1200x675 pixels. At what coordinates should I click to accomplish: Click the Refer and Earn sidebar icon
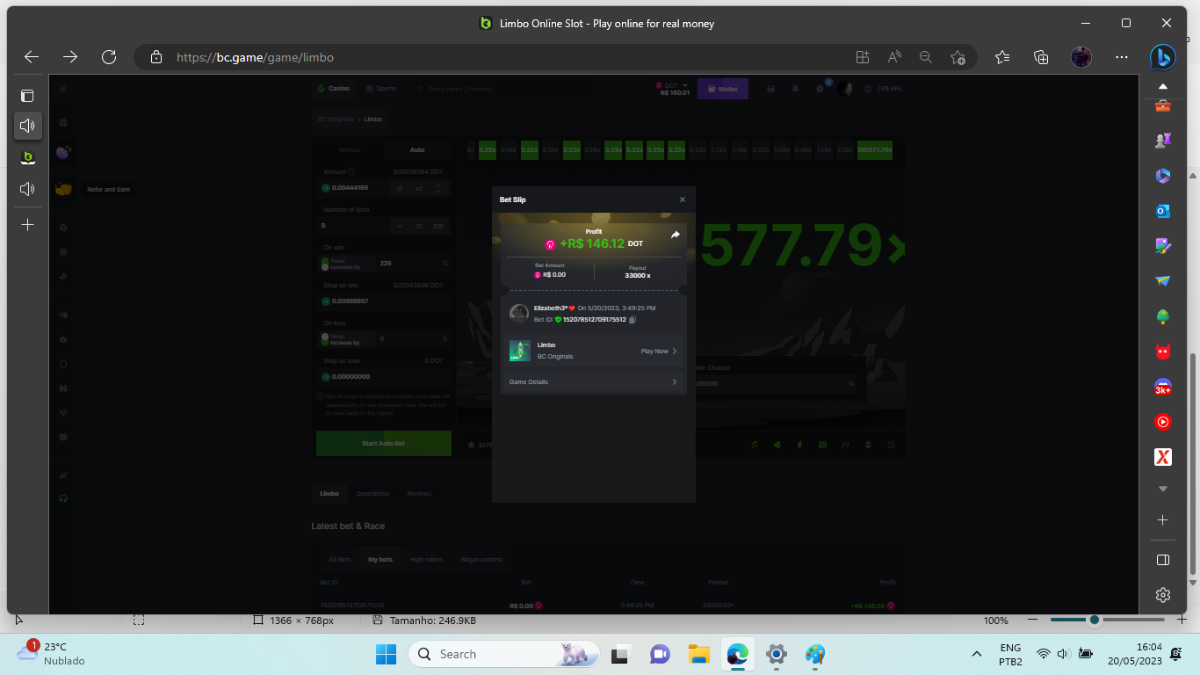63,189
